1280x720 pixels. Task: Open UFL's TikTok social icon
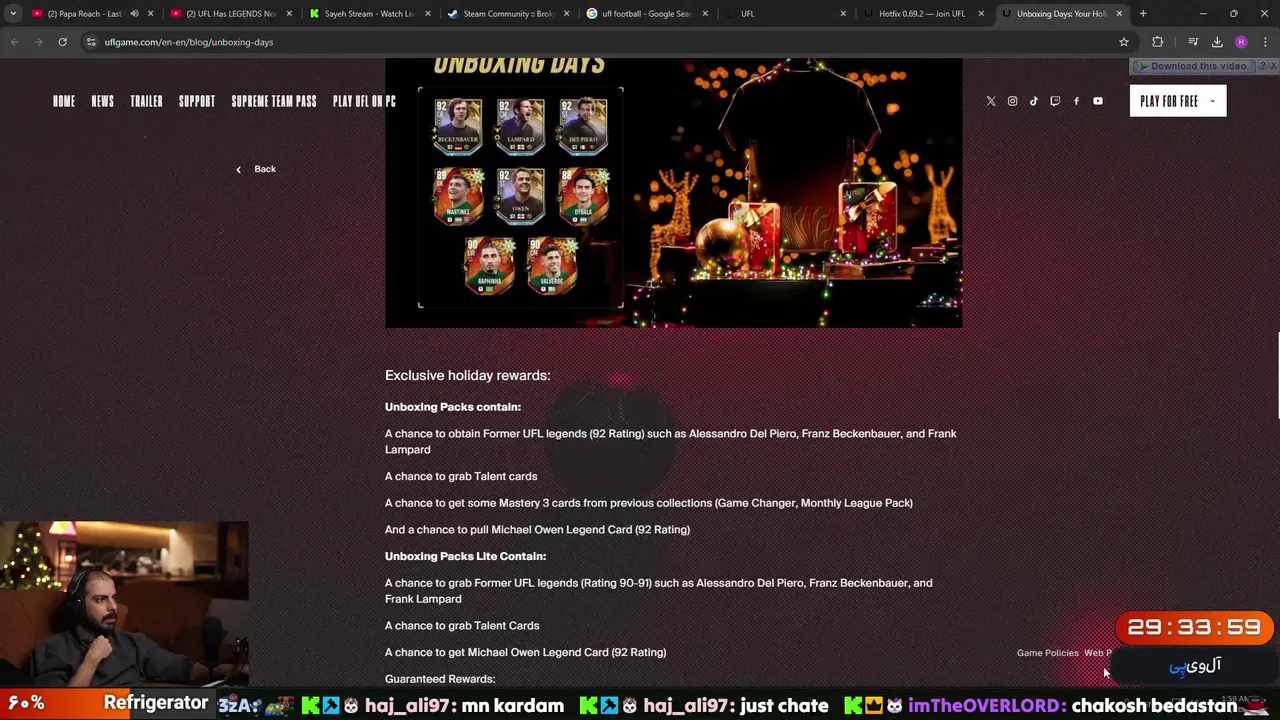[x=1034, y=101]
